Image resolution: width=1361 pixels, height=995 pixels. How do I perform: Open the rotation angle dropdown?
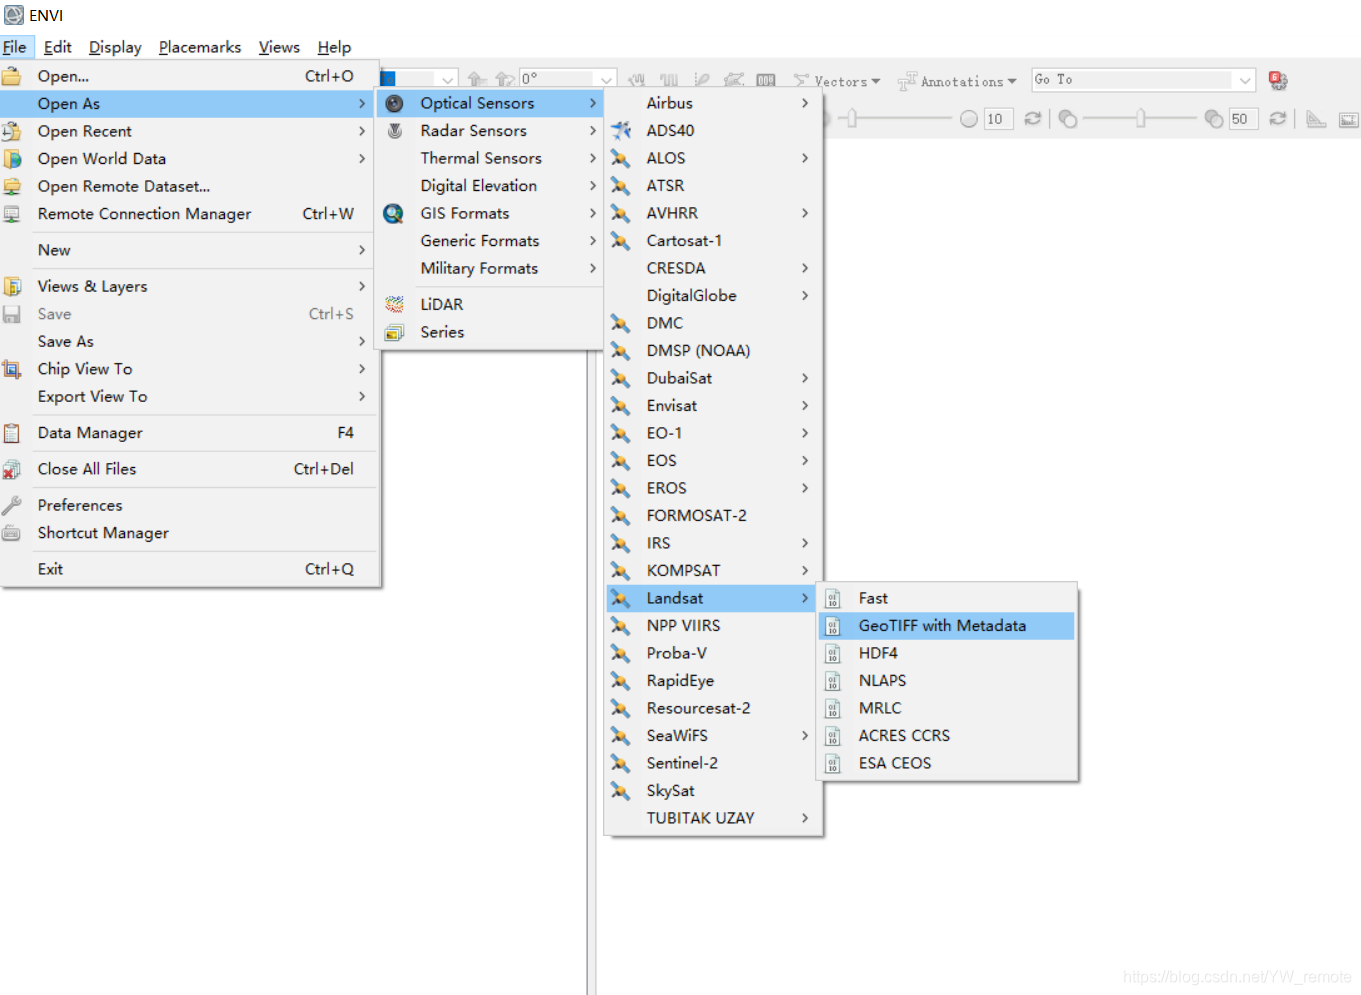pyautogui.click(x=607, y=79)
